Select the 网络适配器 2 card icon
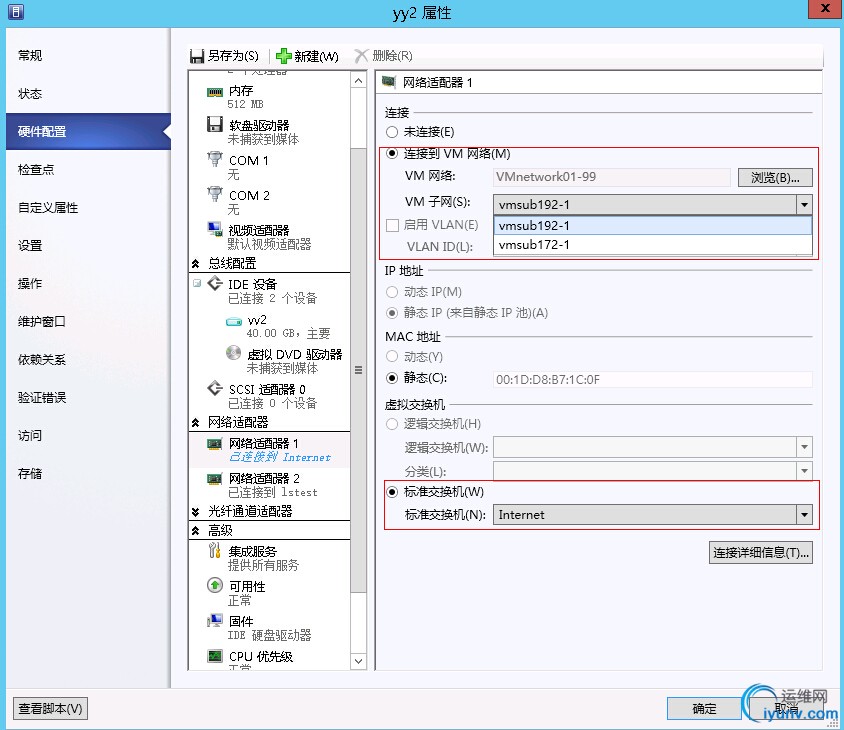Image resolution: width=844 pixels, height=730 pixels. click(x=215, y=478)
